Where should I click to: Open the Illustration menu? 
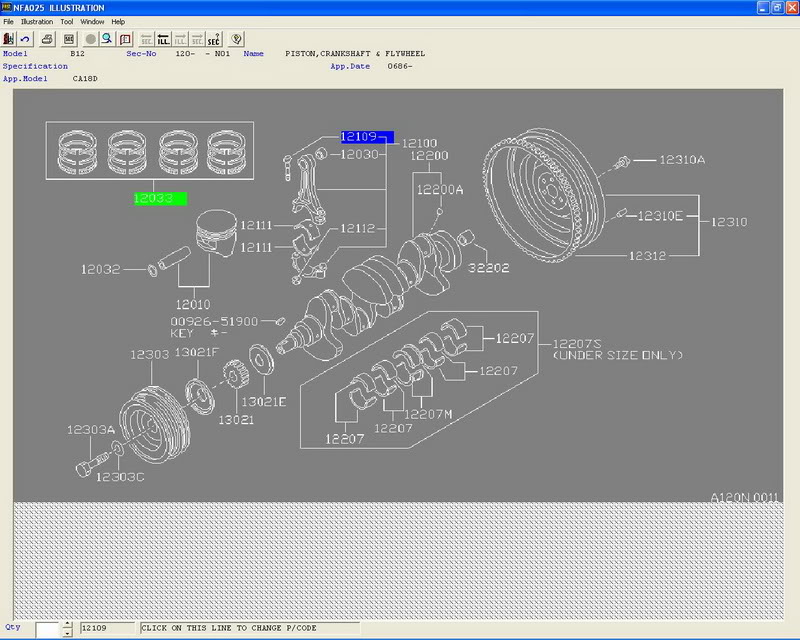click(37, 21)
